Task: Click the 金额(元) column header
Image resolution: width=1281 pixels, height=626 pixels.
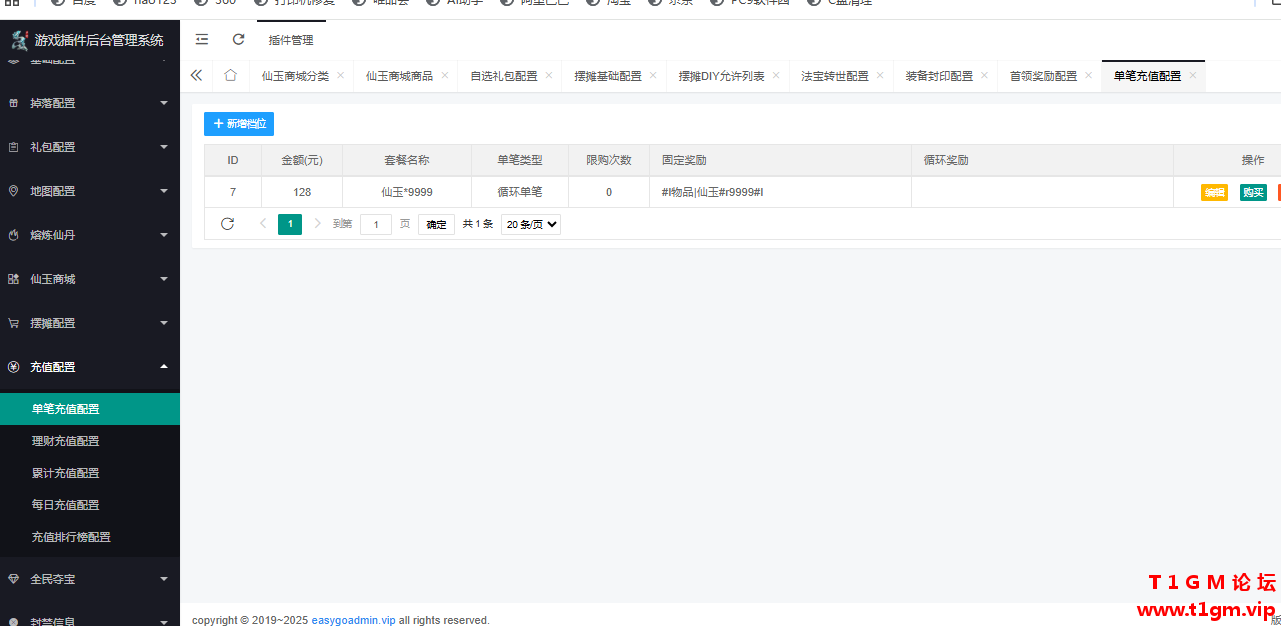Action: pyautogui.click(x=302, y=160)
